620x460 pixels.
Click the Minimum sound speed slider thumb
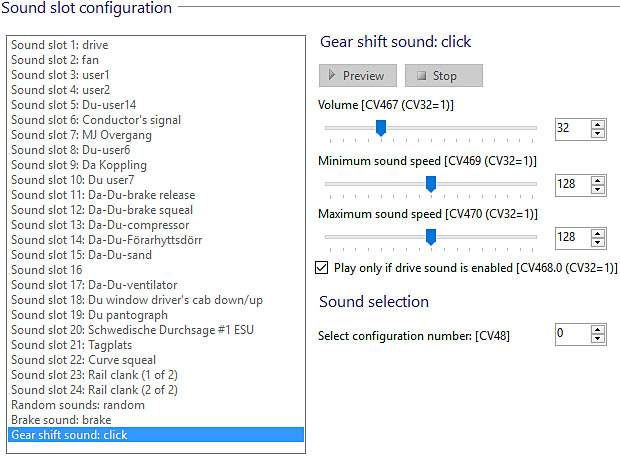click(431, 183)
